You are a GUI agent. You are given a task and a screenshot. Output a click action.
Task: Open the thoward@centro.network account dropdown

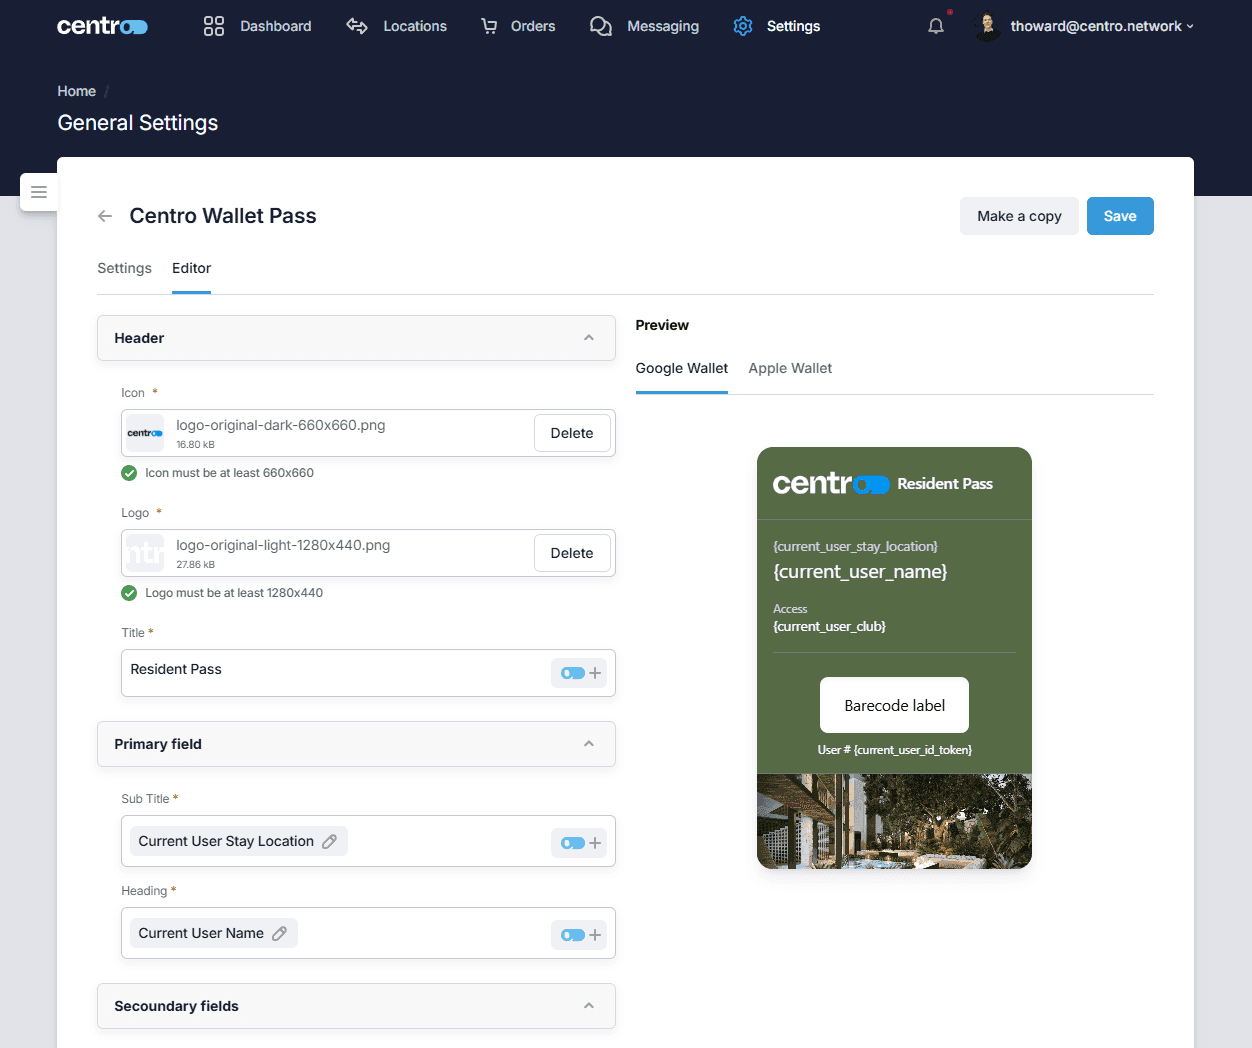pos(1102,26)
